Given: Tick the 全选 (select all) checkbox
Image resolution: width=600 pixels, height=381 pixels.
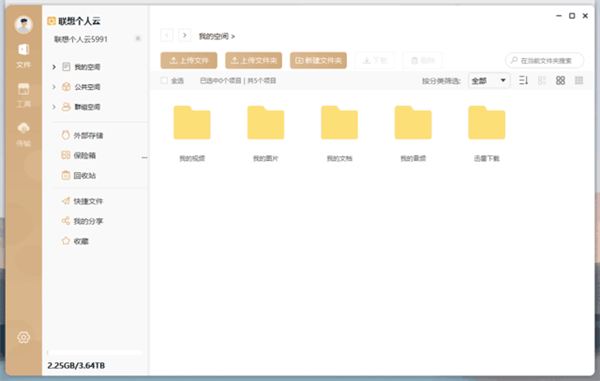Looking at the screenshot, I should coord(164,80).
